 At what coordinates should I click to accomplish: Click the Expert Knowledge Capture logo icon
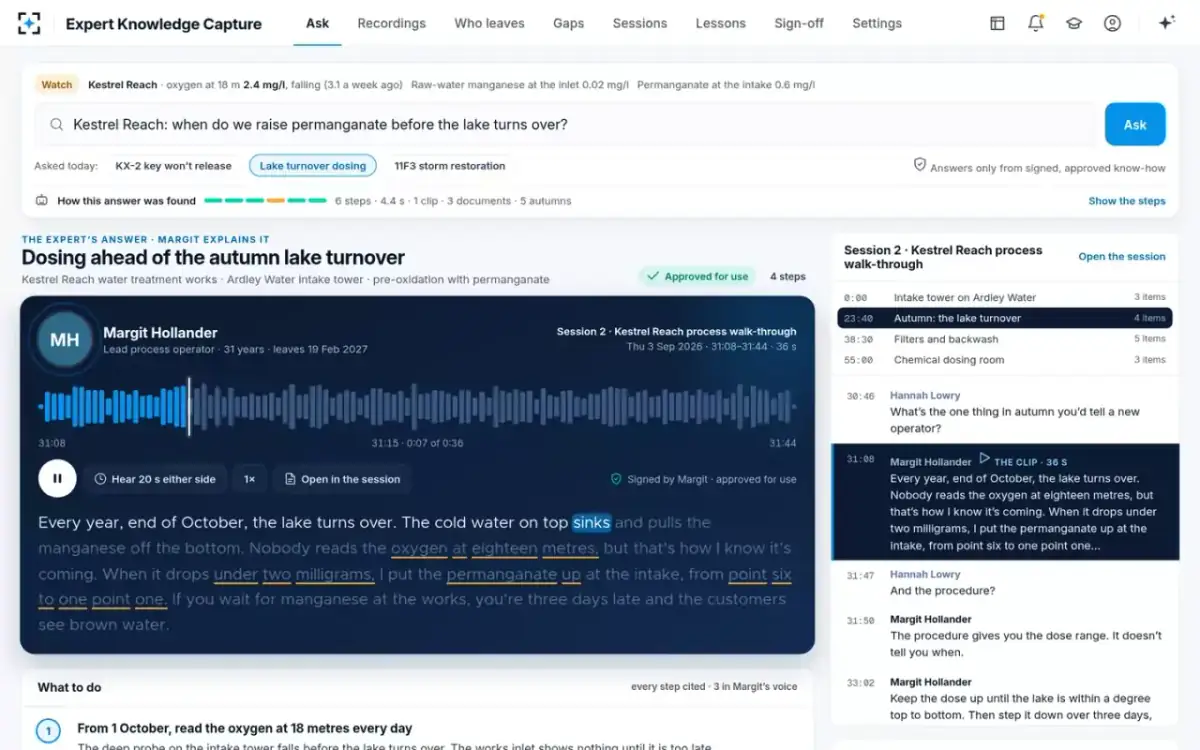(30, 23)
